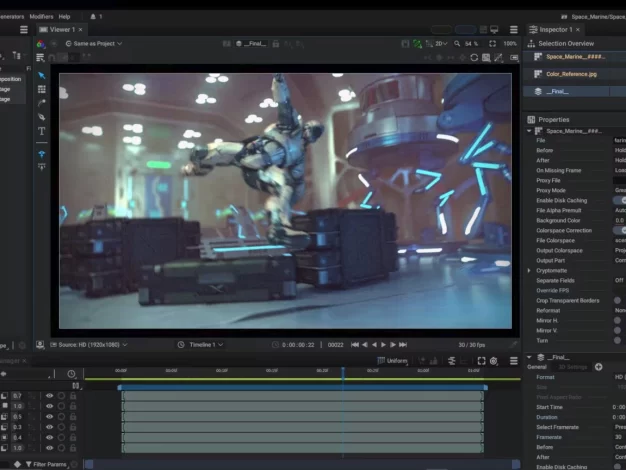Click the Filter Params button
626x470 pixels.
coord(50,464)
